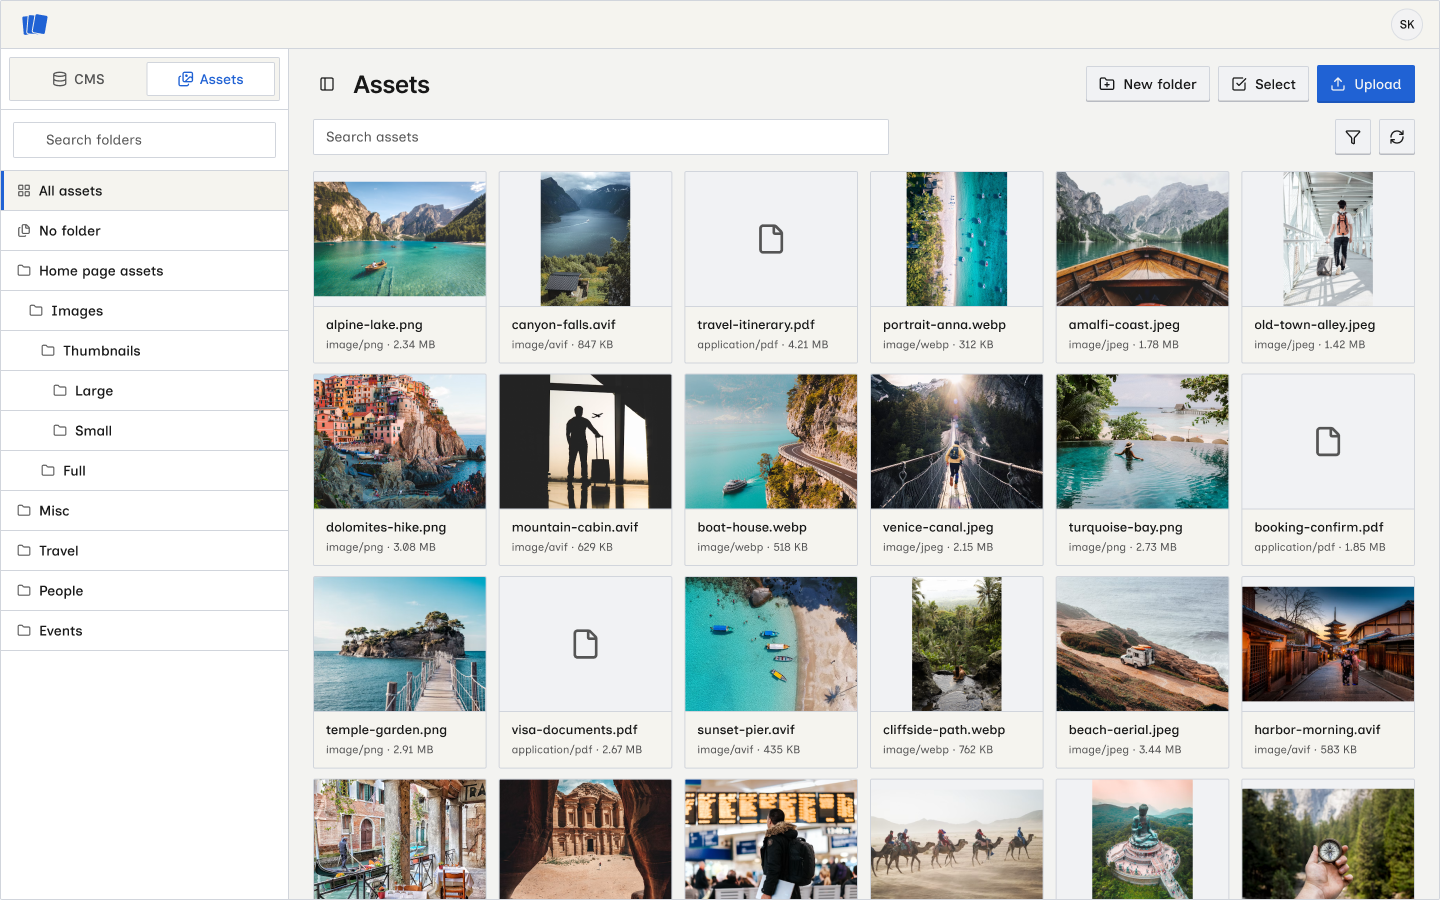
Task: Create a New folder
Action: tap(1148, 84)
